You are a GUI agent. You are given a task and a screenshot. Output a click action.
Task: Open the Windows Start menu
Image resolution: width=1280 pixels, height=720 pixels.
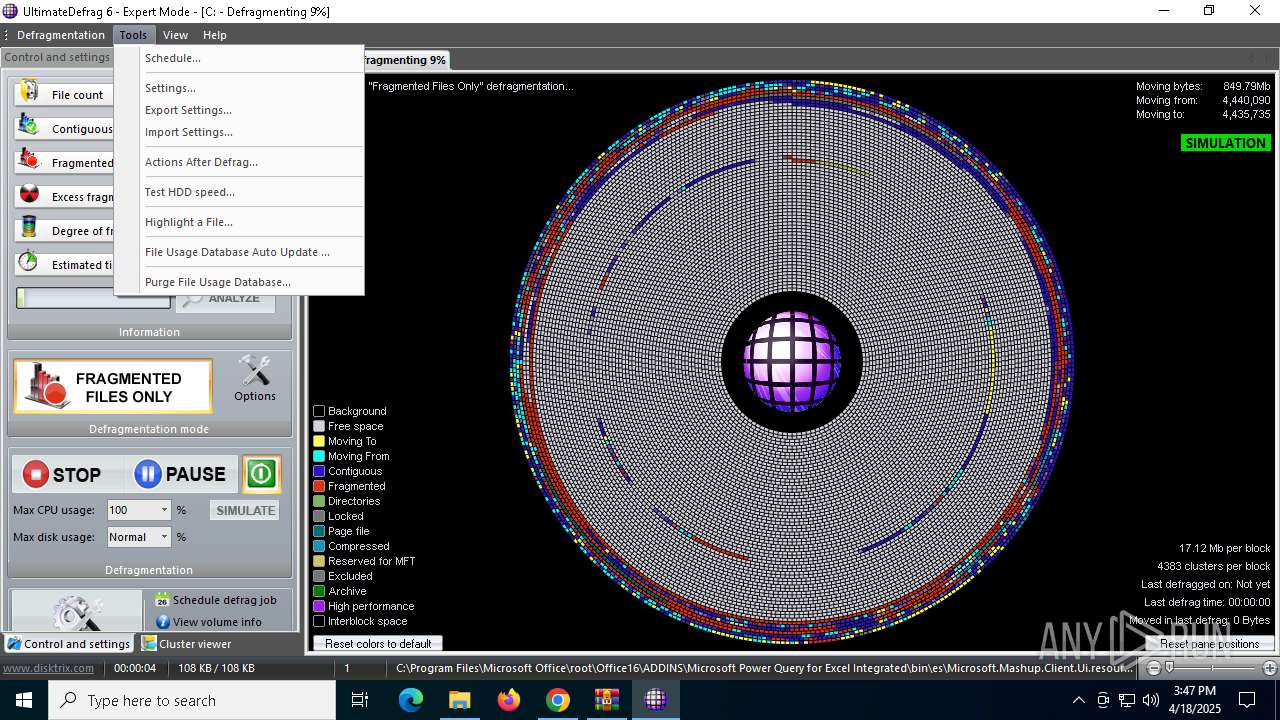point(24,700)
